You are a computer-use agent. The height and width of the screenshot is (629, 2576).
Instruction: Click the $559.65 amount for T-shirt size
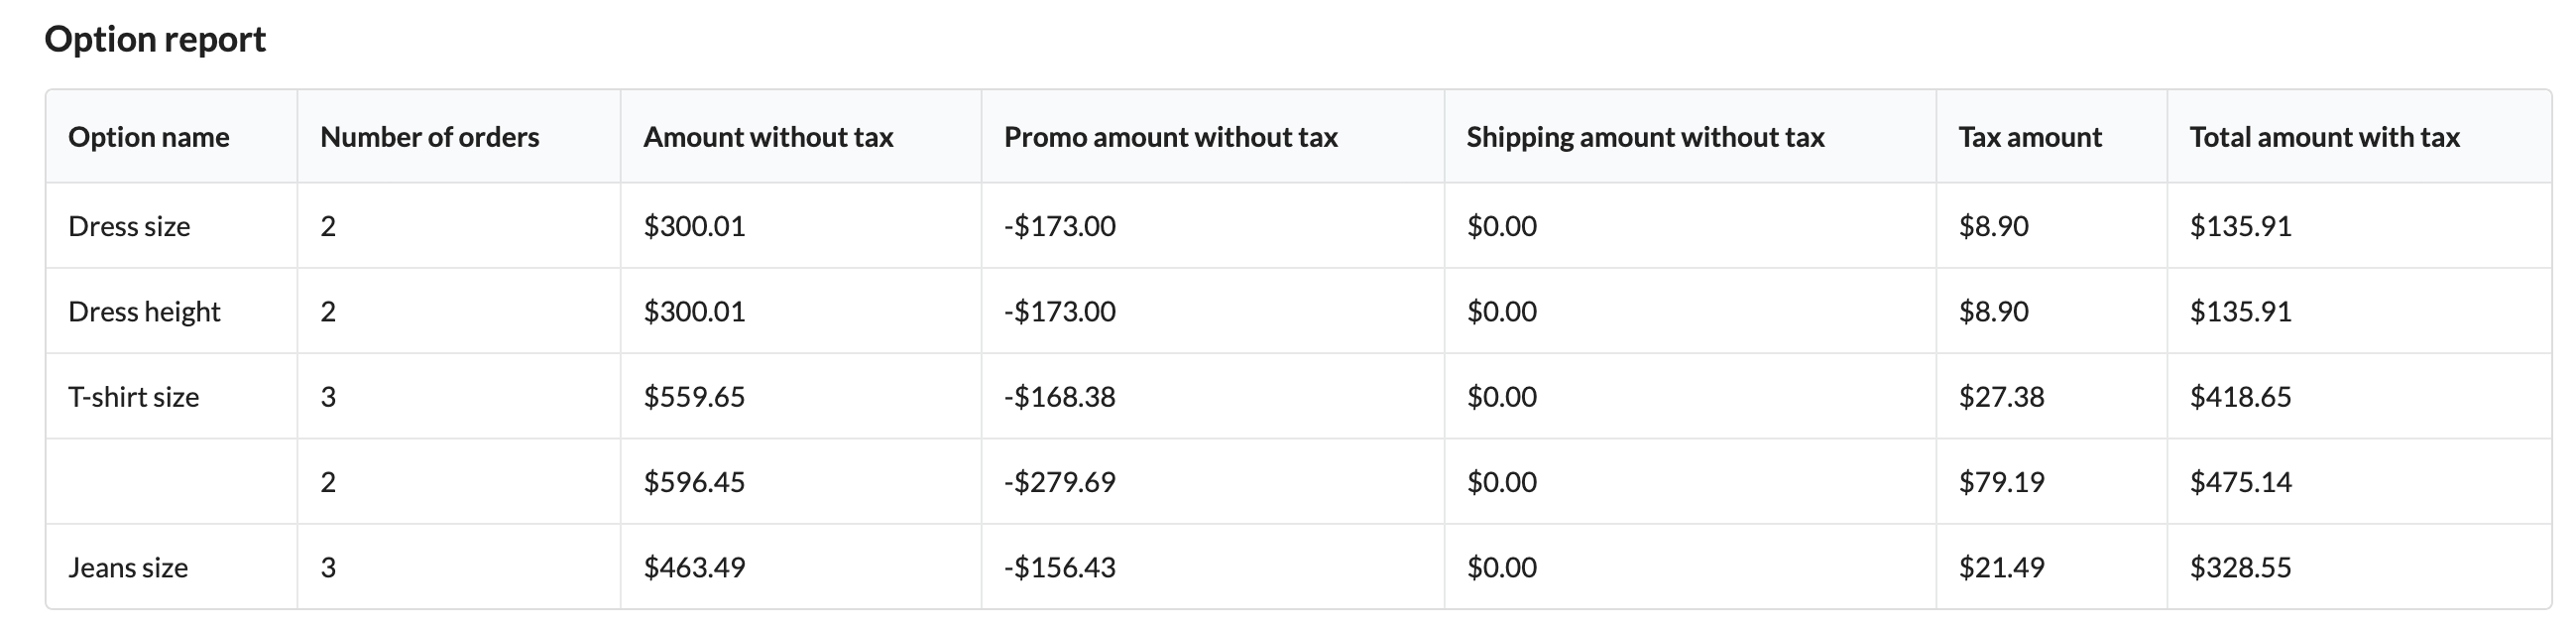[694, 397]
